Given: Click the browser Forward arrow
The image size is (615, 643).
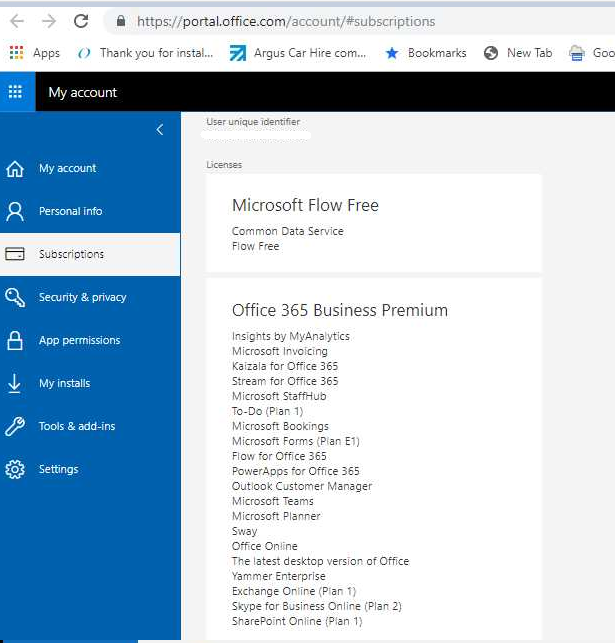Looking at the screenshot, I should pyautogui.click(x=49, y=21).
